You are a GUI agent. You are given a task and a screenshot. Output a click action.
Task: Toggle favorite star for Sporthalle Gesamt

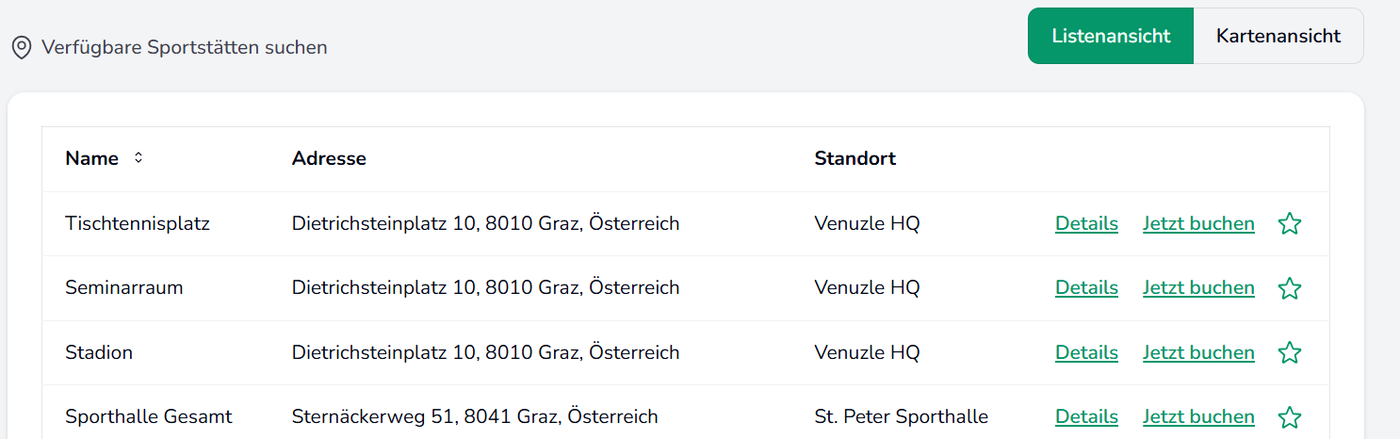click(x=1290, y=417)
